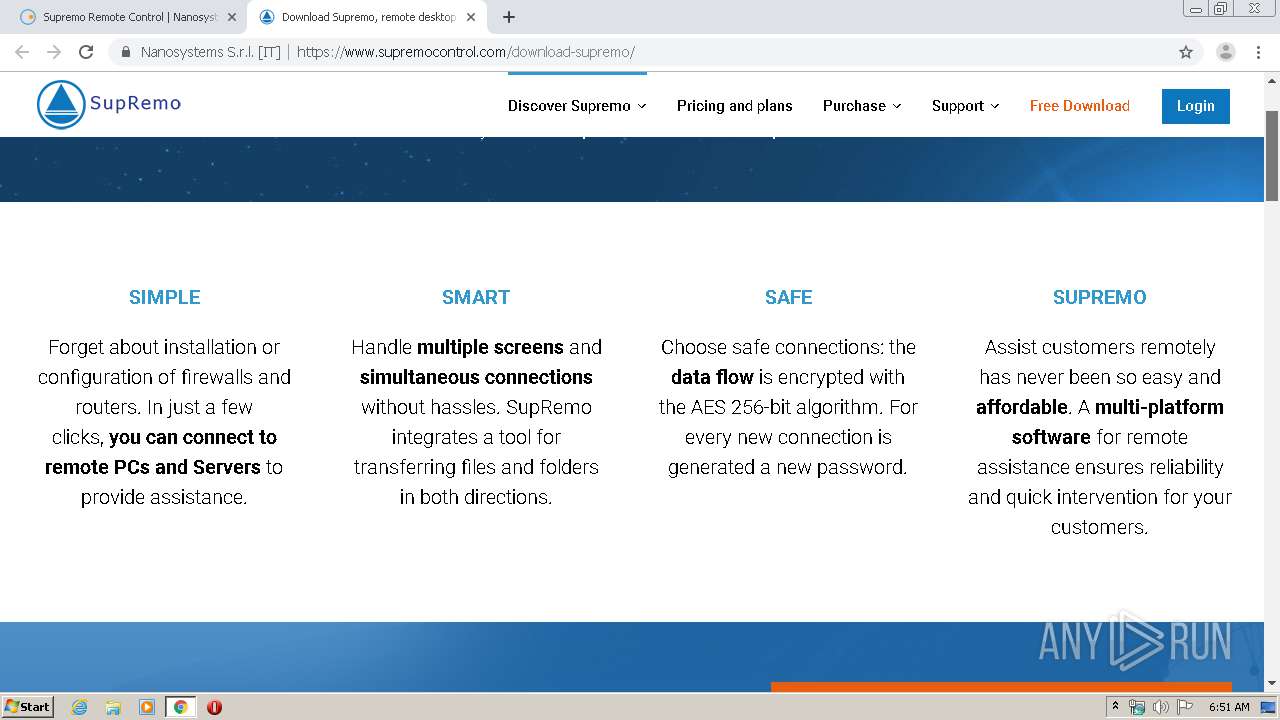
Task: Show hidden system tray icons arrow
Action: coord(1115,707)
